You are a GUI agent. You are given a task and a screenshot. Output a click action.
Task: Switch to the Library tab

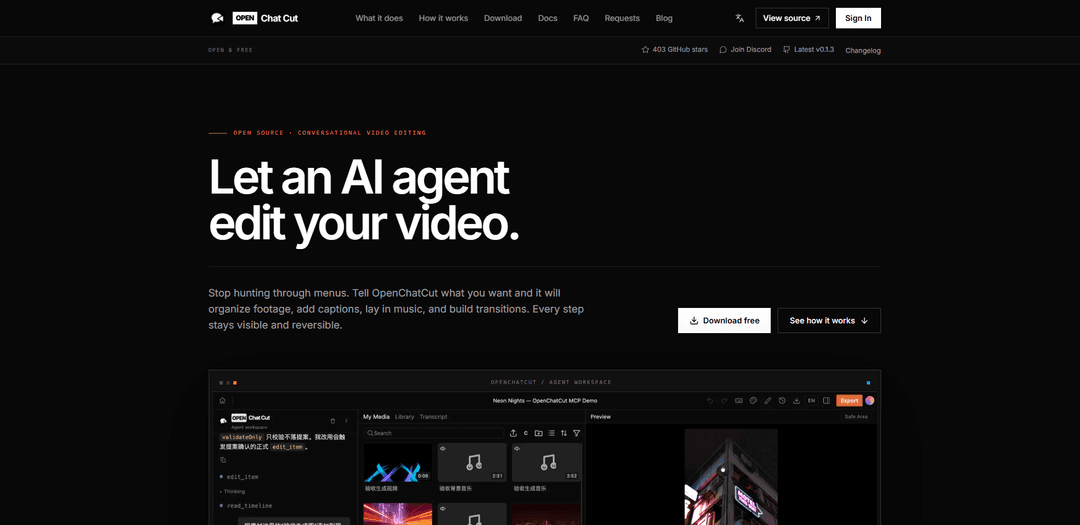(404, 417)
